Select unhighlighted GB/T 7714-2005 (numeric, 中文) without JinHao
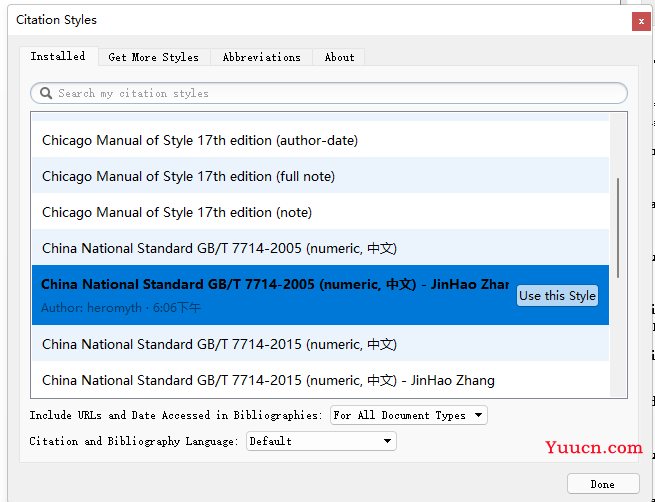This screenshot has width=655, height=502. pos(320,248)
